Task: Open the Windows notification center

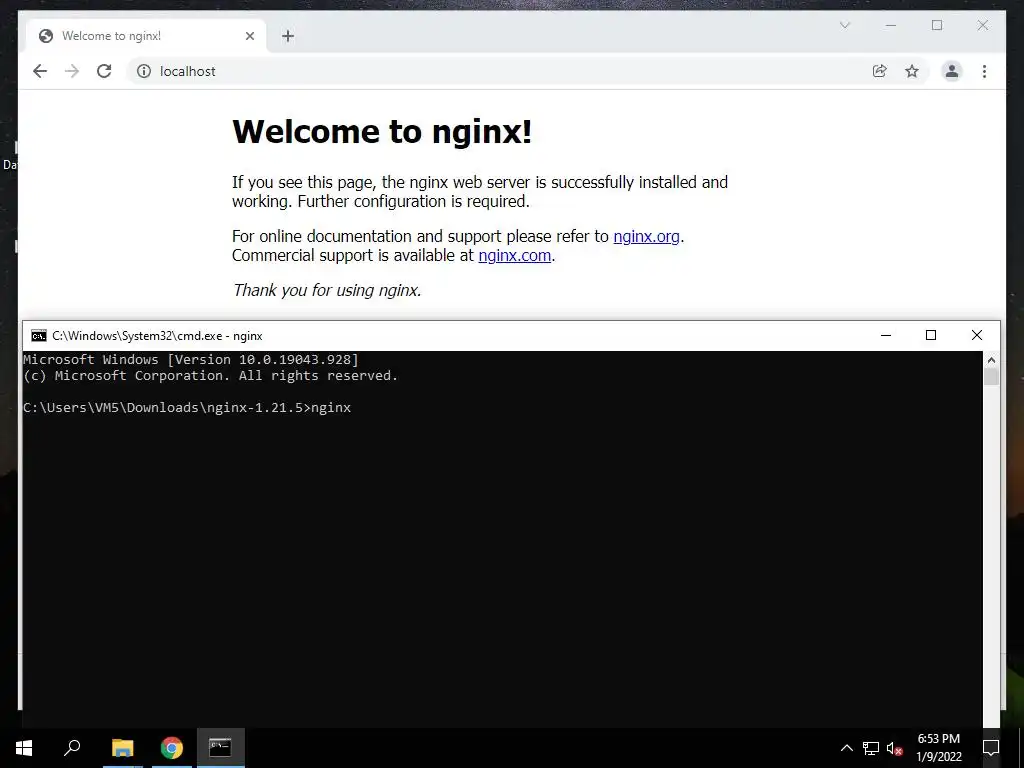Action: [991, 748]
